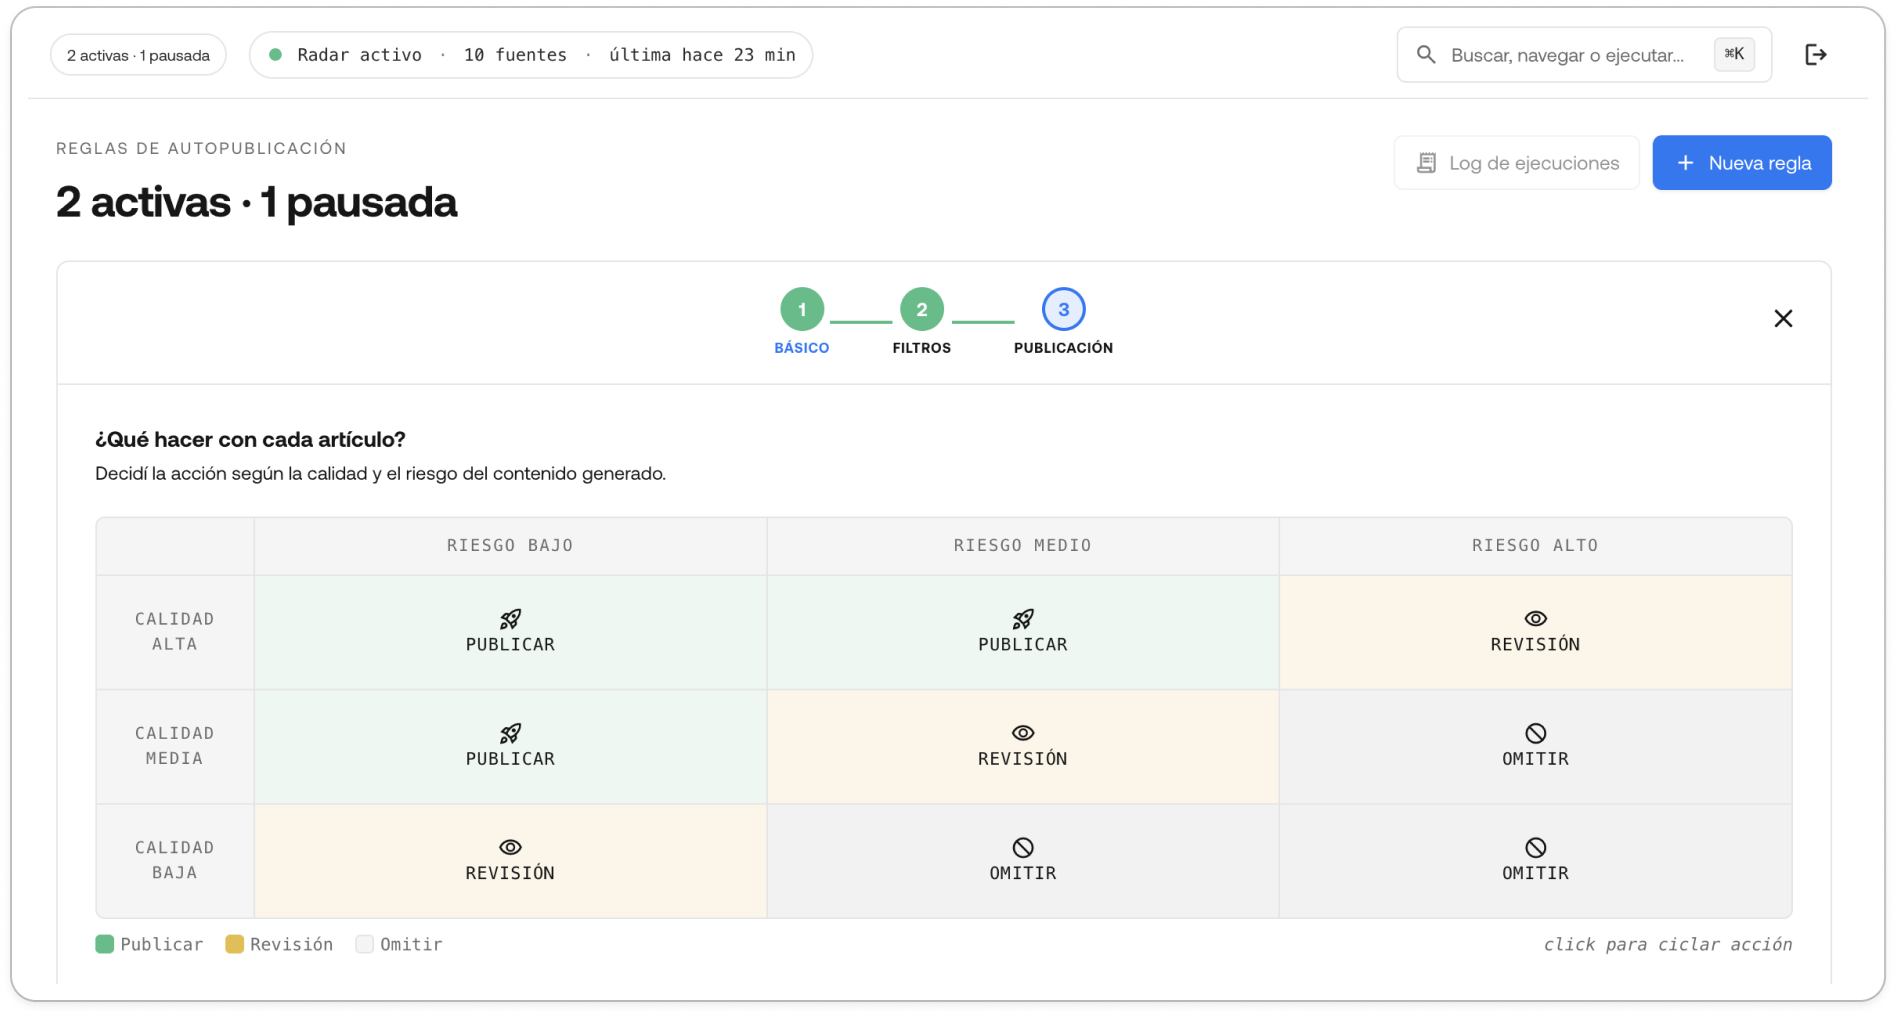Open Log de ejecuciones
The width and height of the screenshot is (1897, 1016).
click(x=1516, y=163)
